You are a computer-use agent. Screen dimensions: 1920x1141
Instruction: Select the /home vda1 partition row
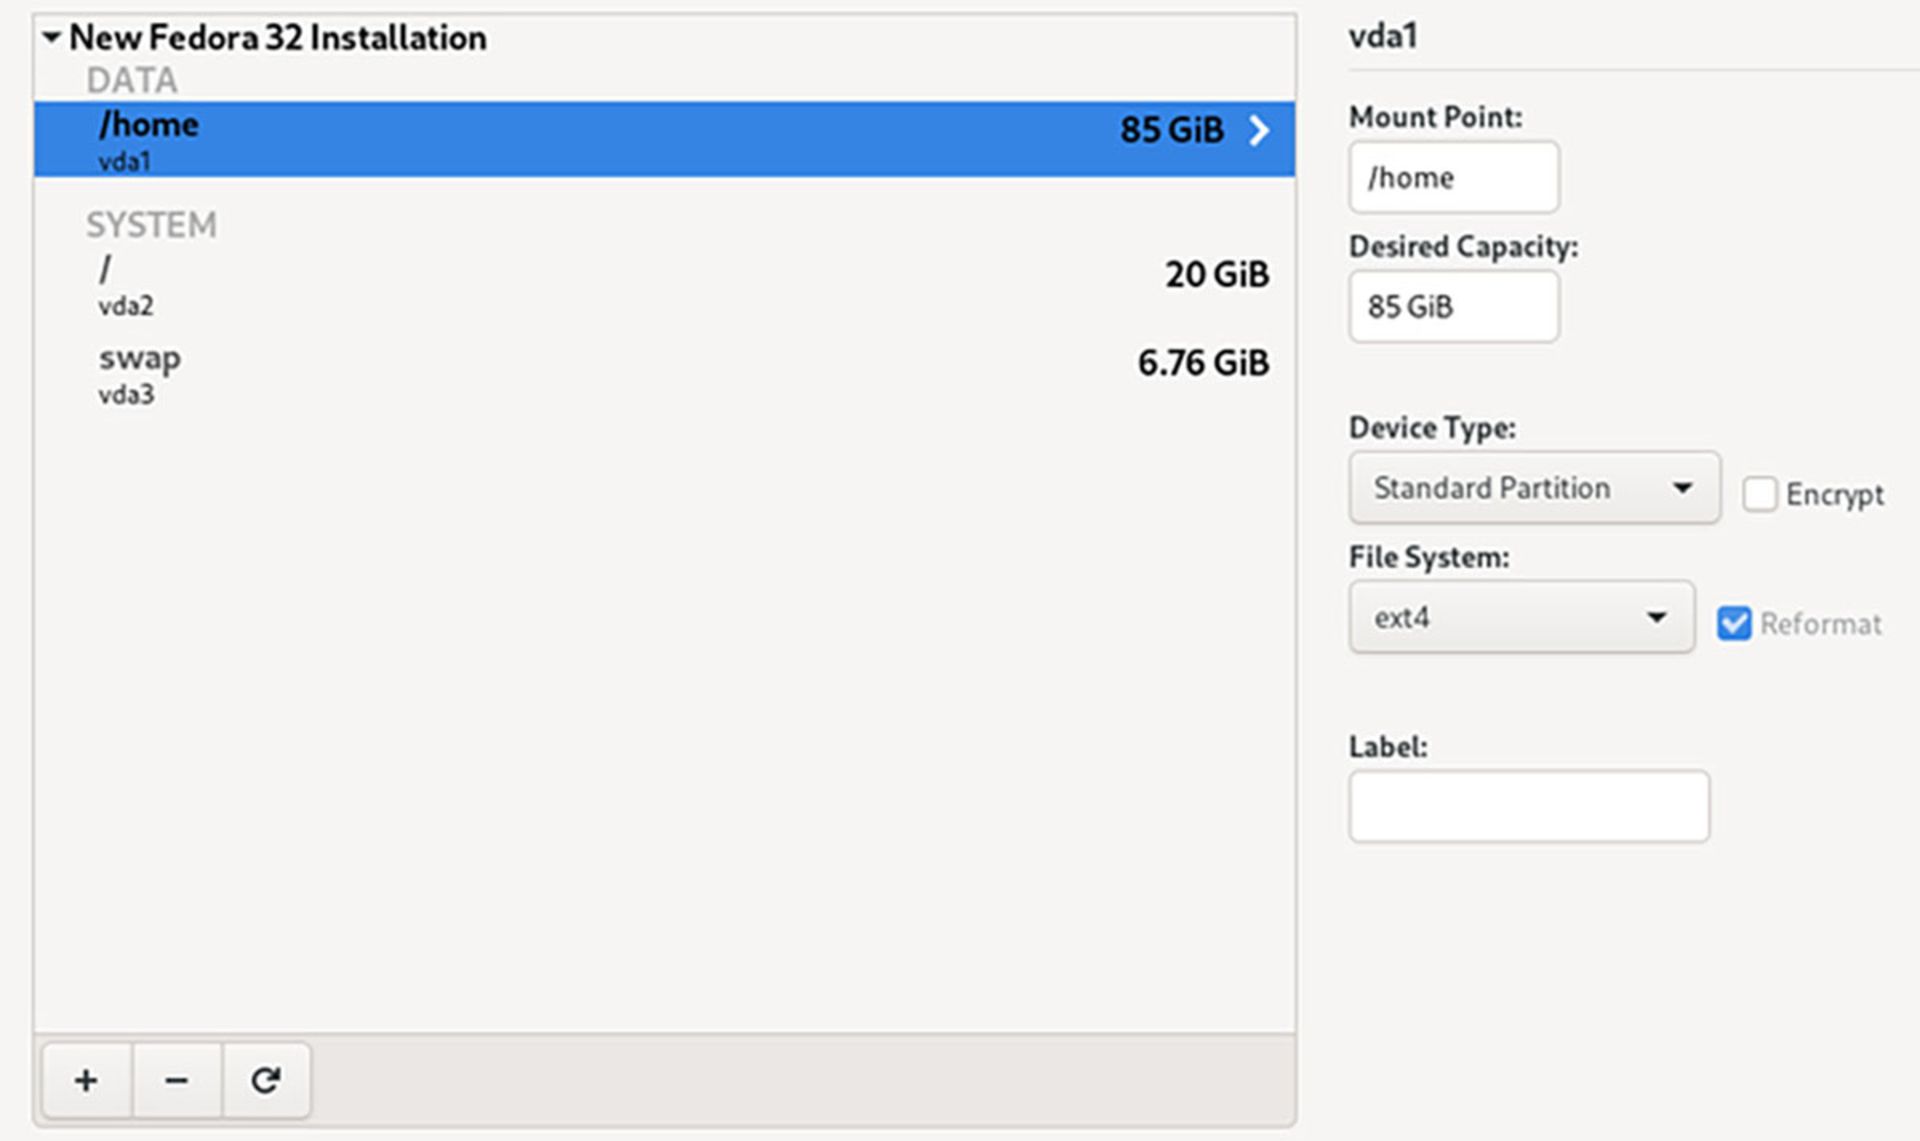pyautogui.click(x=600, y=138)
